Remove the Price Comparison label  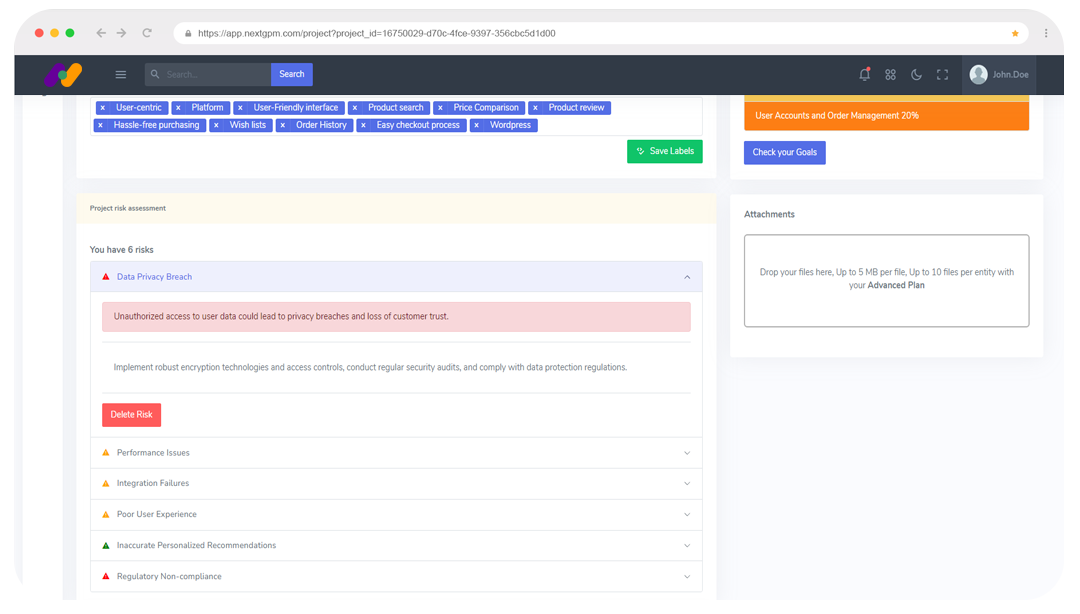click(x=440, y=108)
